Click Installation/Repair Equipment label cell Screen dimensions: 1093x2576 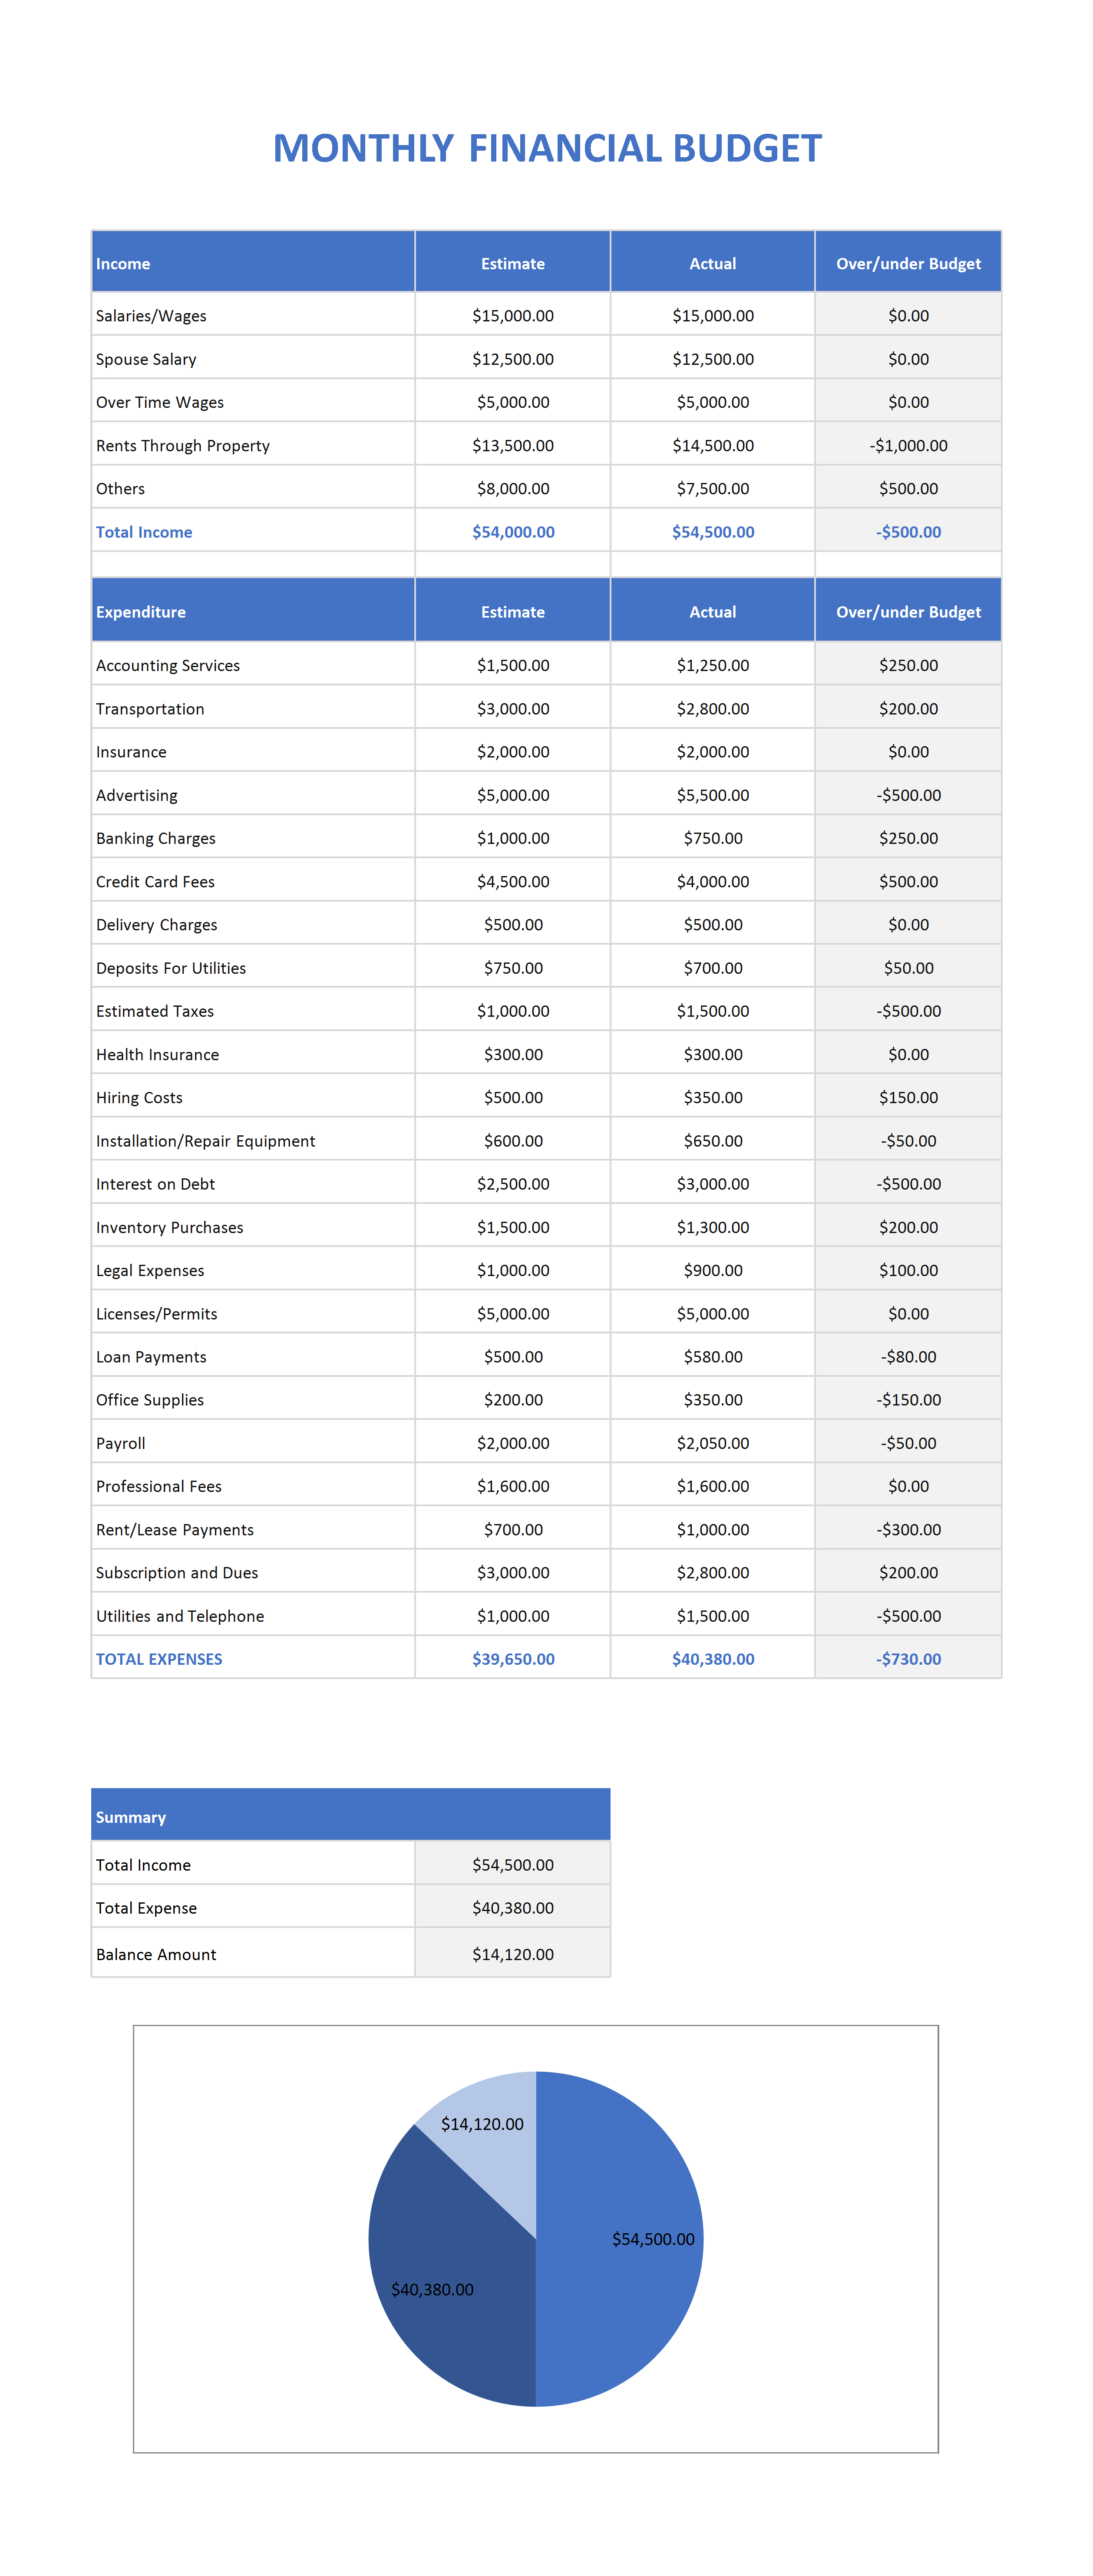pos(253,1140)
